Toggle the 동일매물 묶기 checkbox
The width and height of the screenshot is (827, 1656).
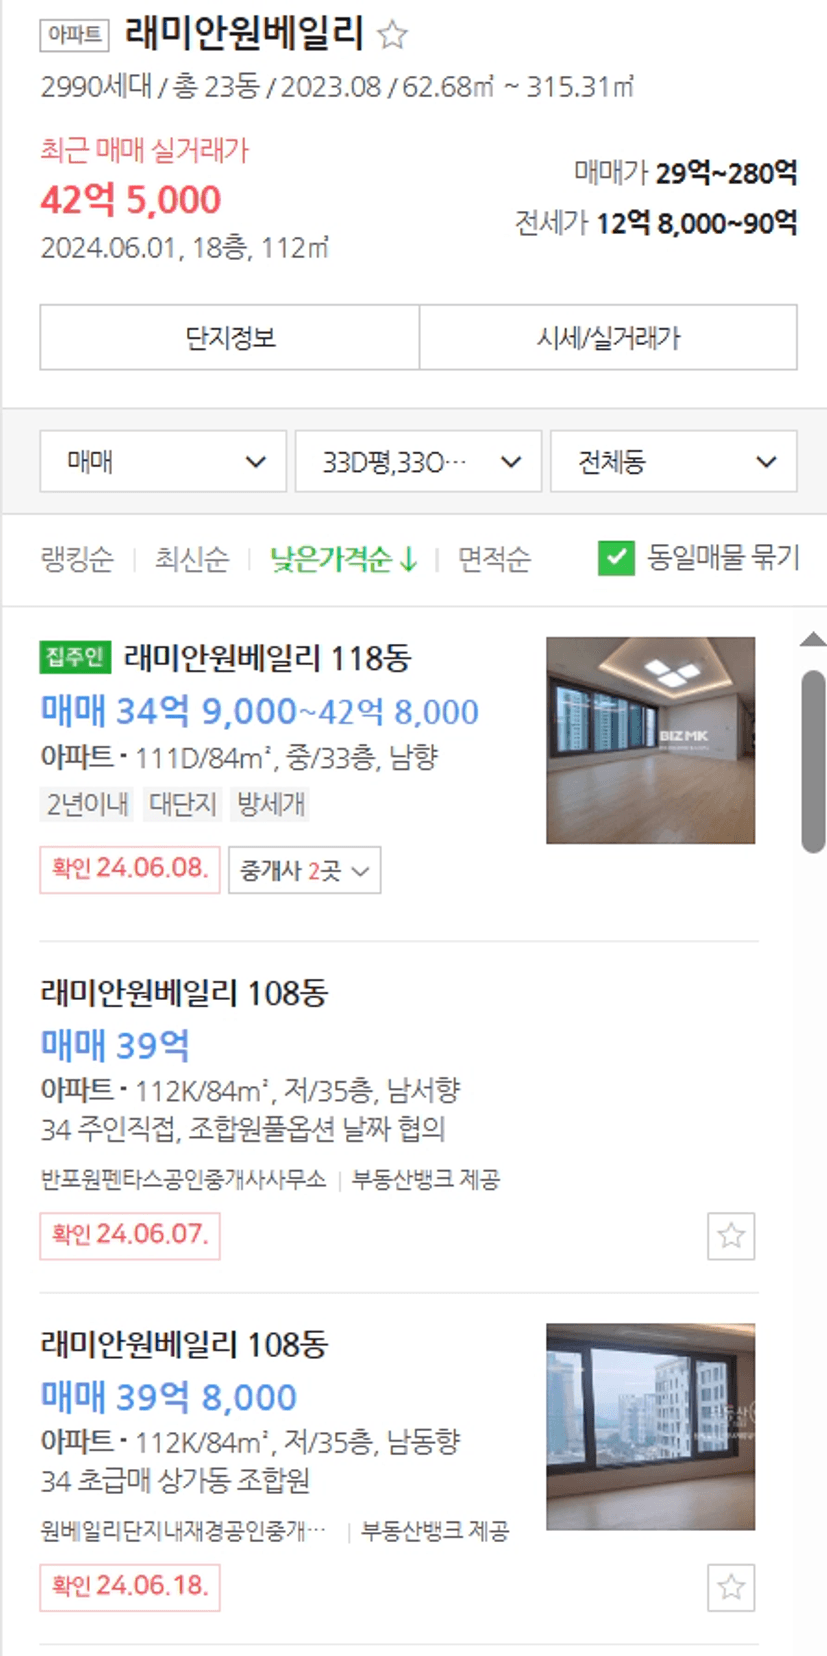tap(616, 558)
